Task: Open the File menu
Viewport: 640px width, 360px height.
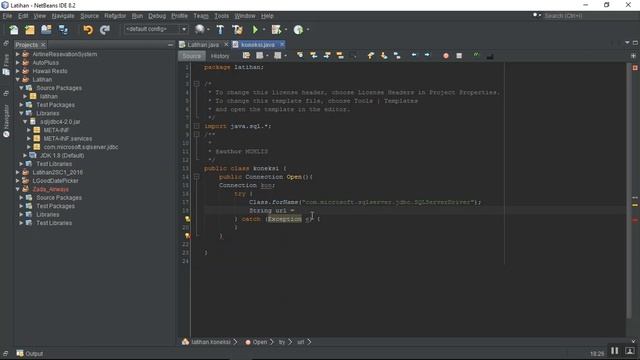Action: 7,16
